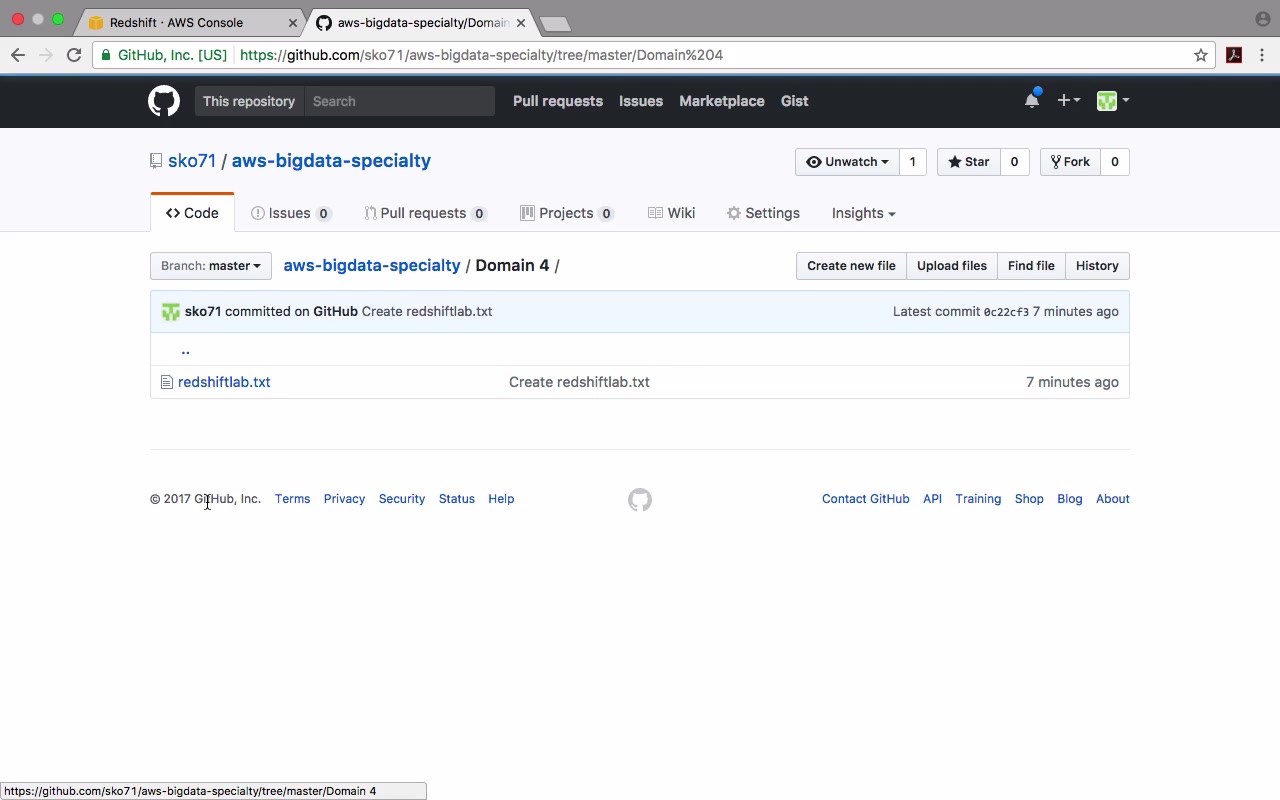
Task: Click the footer GitHub logo mark
Action: click(640, 499)
